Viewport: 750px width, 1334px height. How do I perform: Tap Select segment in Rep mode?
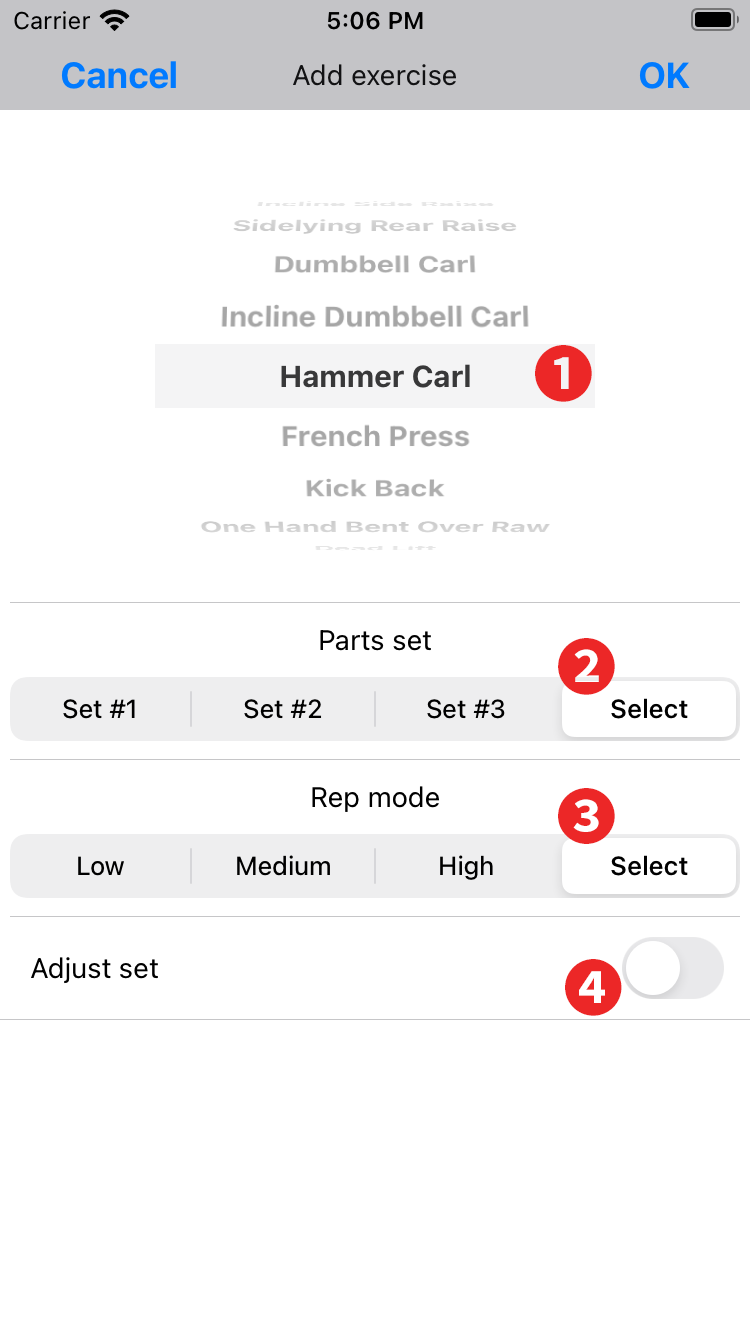650,867
